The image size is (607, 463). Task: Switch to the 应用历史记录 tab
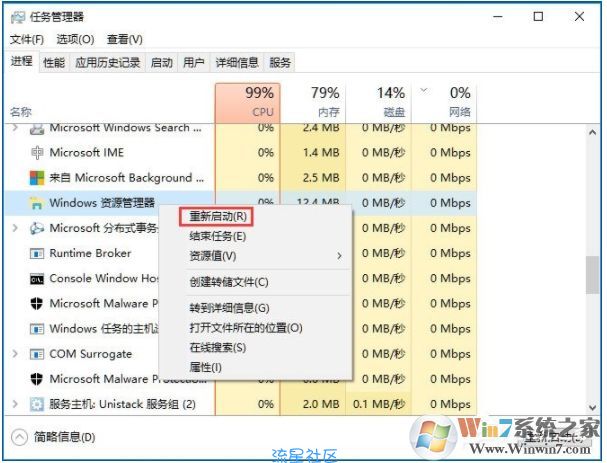point(108,62)
